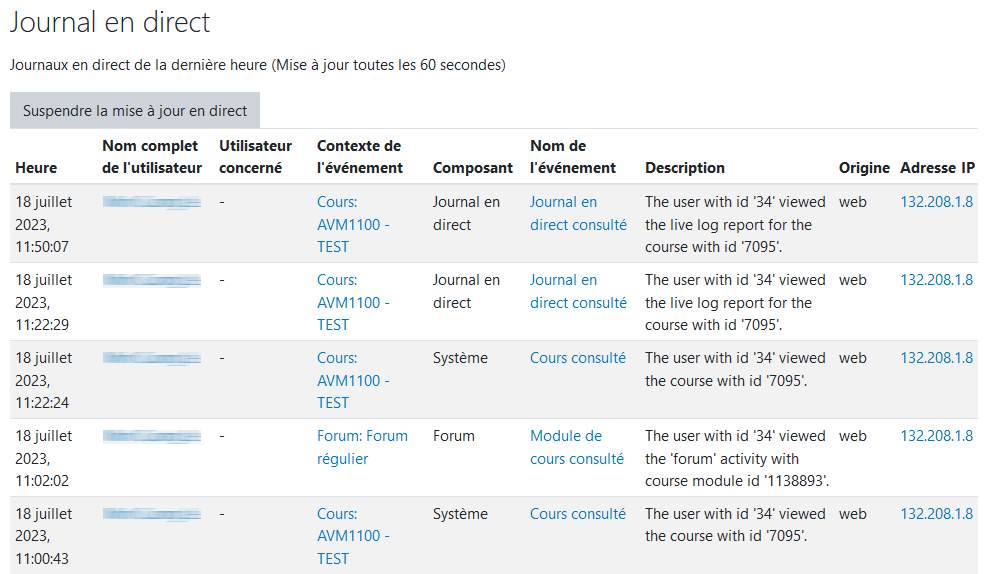The image size is (988, 574).
Task: Open blurred user name link in 11:22:24 row
Action: pos(152,359)
